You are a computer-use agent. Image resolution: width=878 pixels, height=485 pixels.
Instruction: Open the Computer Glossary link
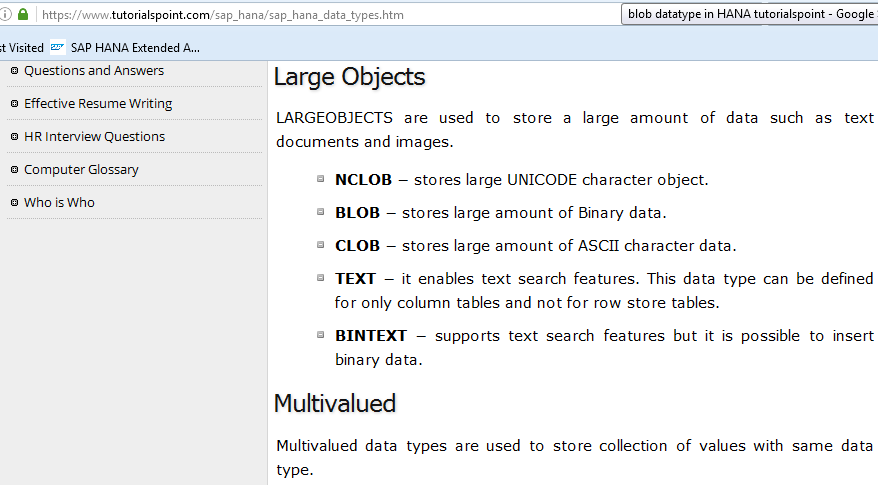tap(81, 170)
